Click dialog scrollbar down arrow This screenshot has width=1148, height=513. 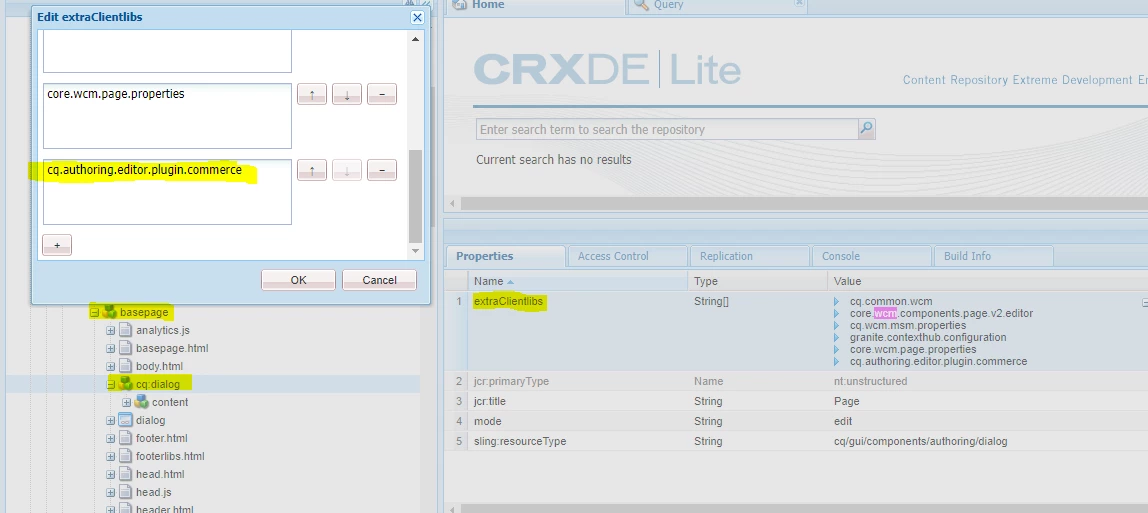click(x=415, y=251)
